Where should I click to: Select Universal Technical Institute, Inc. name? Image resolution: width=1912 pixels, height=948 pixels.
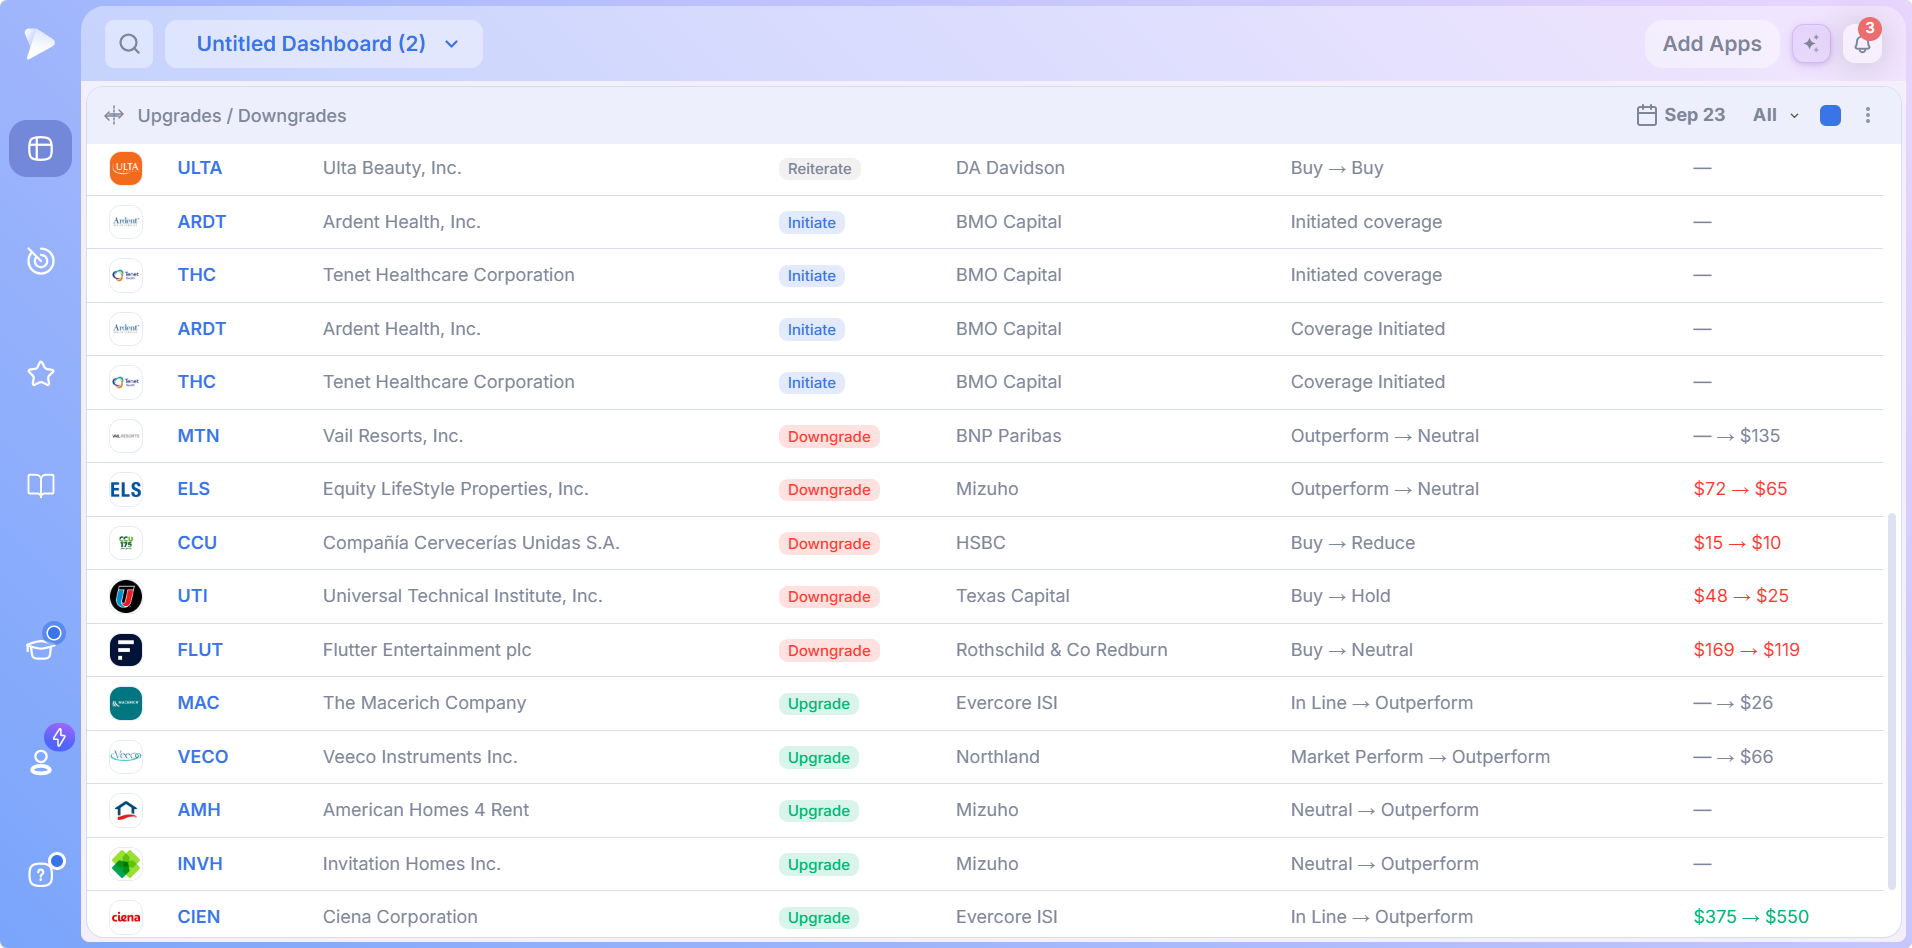point(463,596)
